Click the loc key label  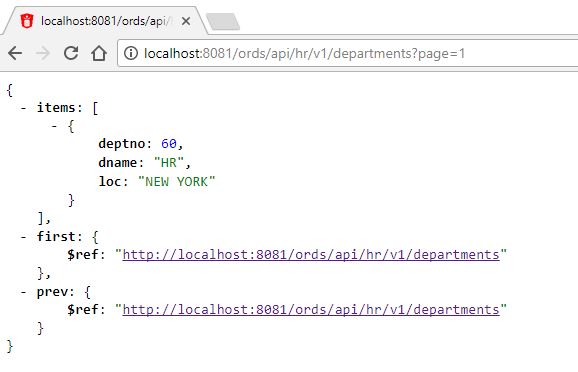(109, 182)
